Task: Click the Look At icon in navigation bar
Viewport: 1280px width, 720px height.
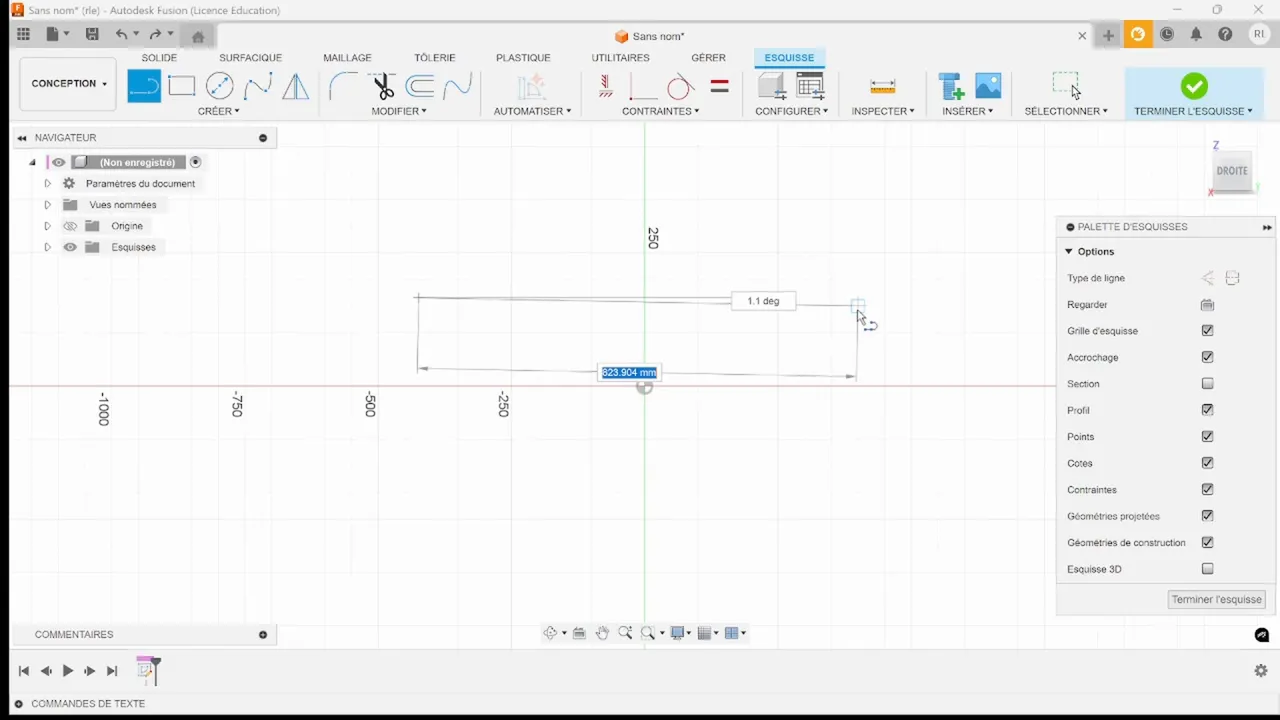Action: [579, 633]
